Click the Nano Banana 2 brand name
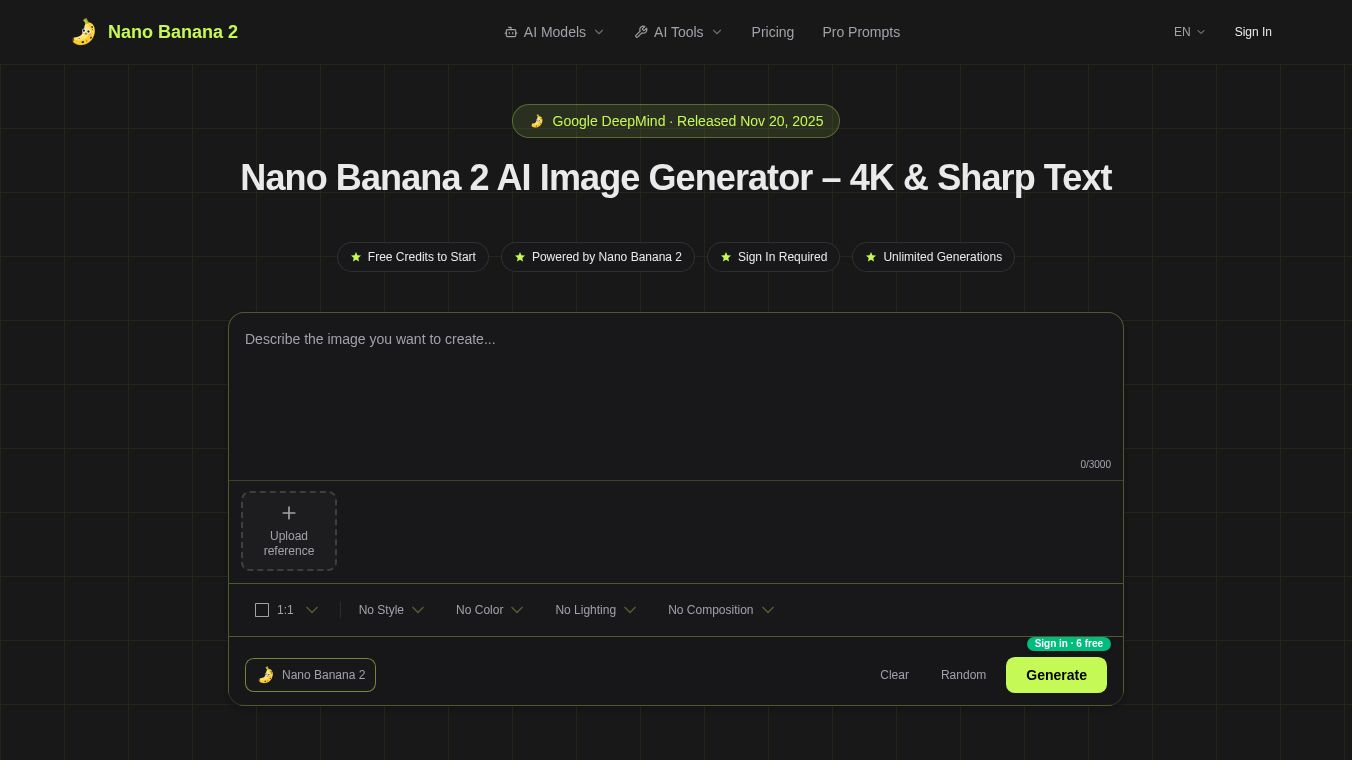1352x760 pixels. [x=173, y=32]
